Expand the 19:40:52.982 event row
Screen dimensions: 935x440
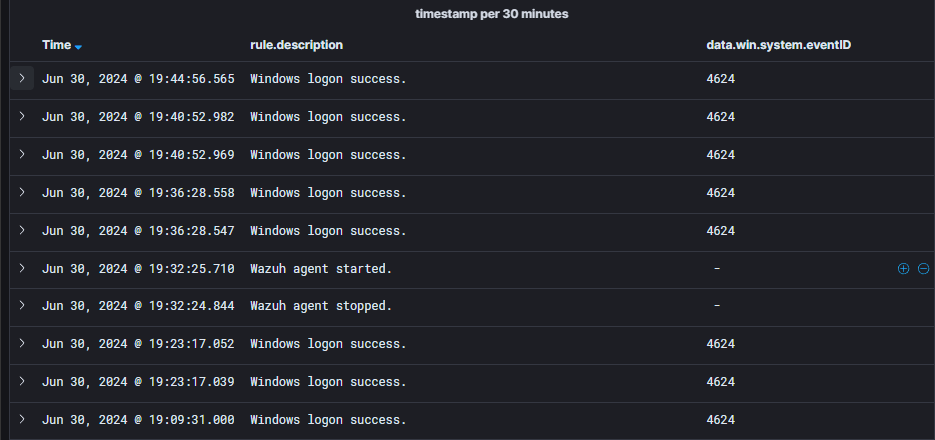[x=22, y=117]
